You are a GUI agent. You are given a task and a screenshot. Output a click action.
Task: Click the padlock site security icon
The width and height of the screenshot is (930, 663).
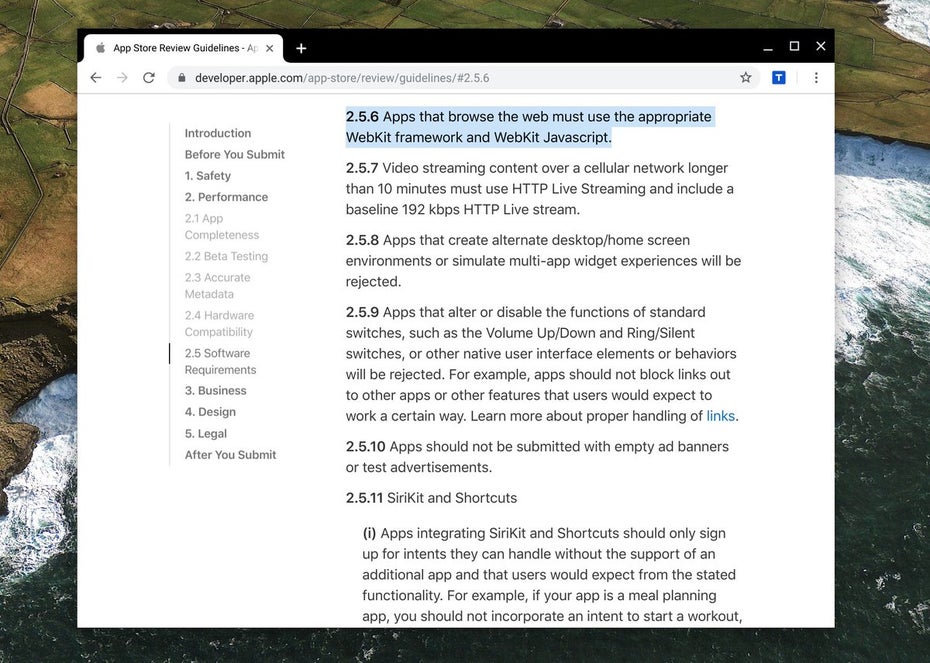182,78
